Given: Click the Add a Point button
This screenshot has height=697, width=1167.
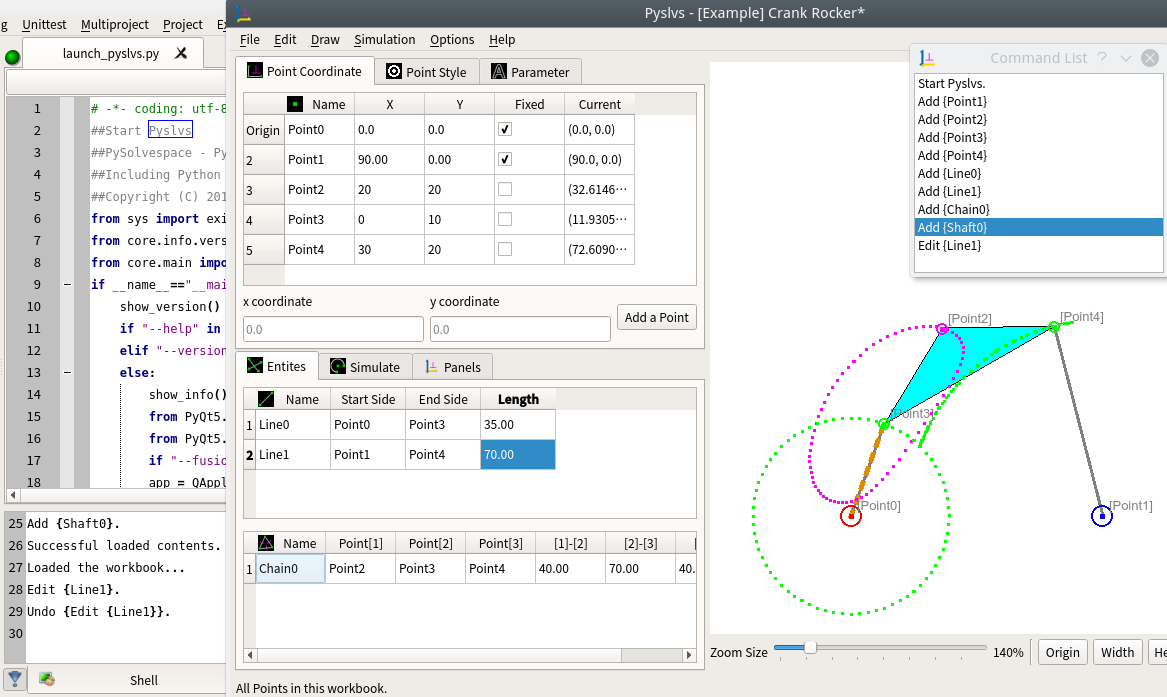Looking at the screenshot, I should tap(656, 317).
